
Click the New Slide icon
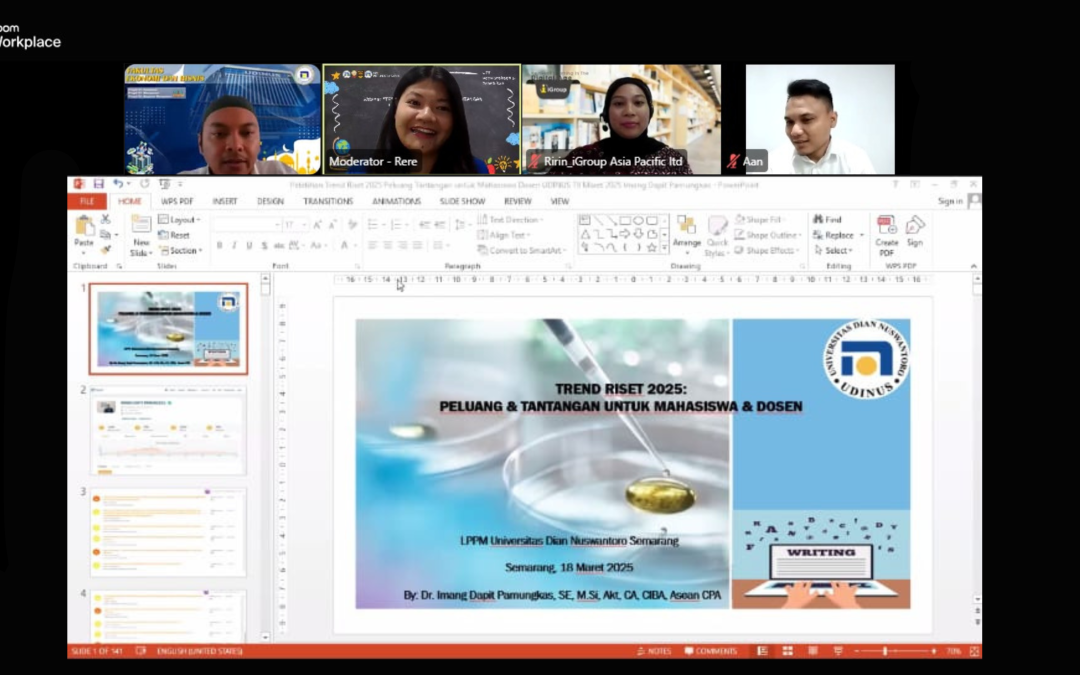click(141, 225)
